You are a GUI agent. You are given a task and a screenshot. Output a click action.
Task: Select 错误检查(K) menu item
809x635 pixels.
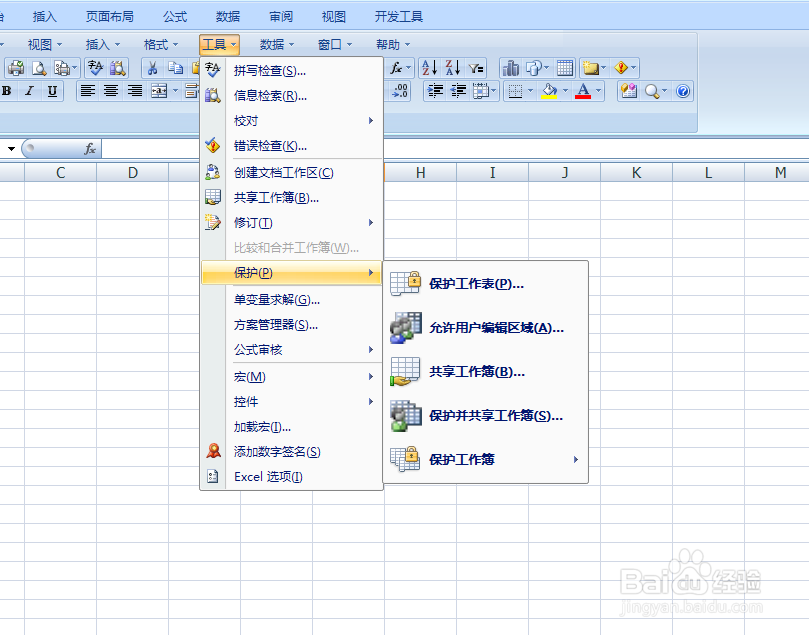point(292,145)
